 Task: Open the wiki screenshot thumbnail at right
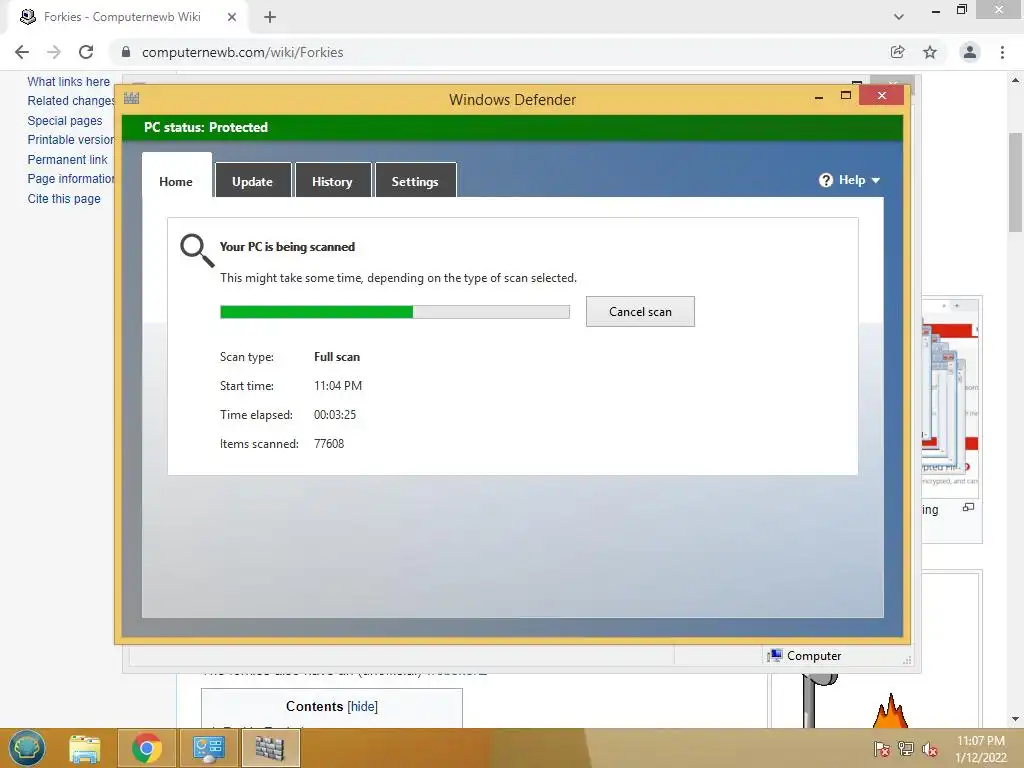tap(950, 398)
